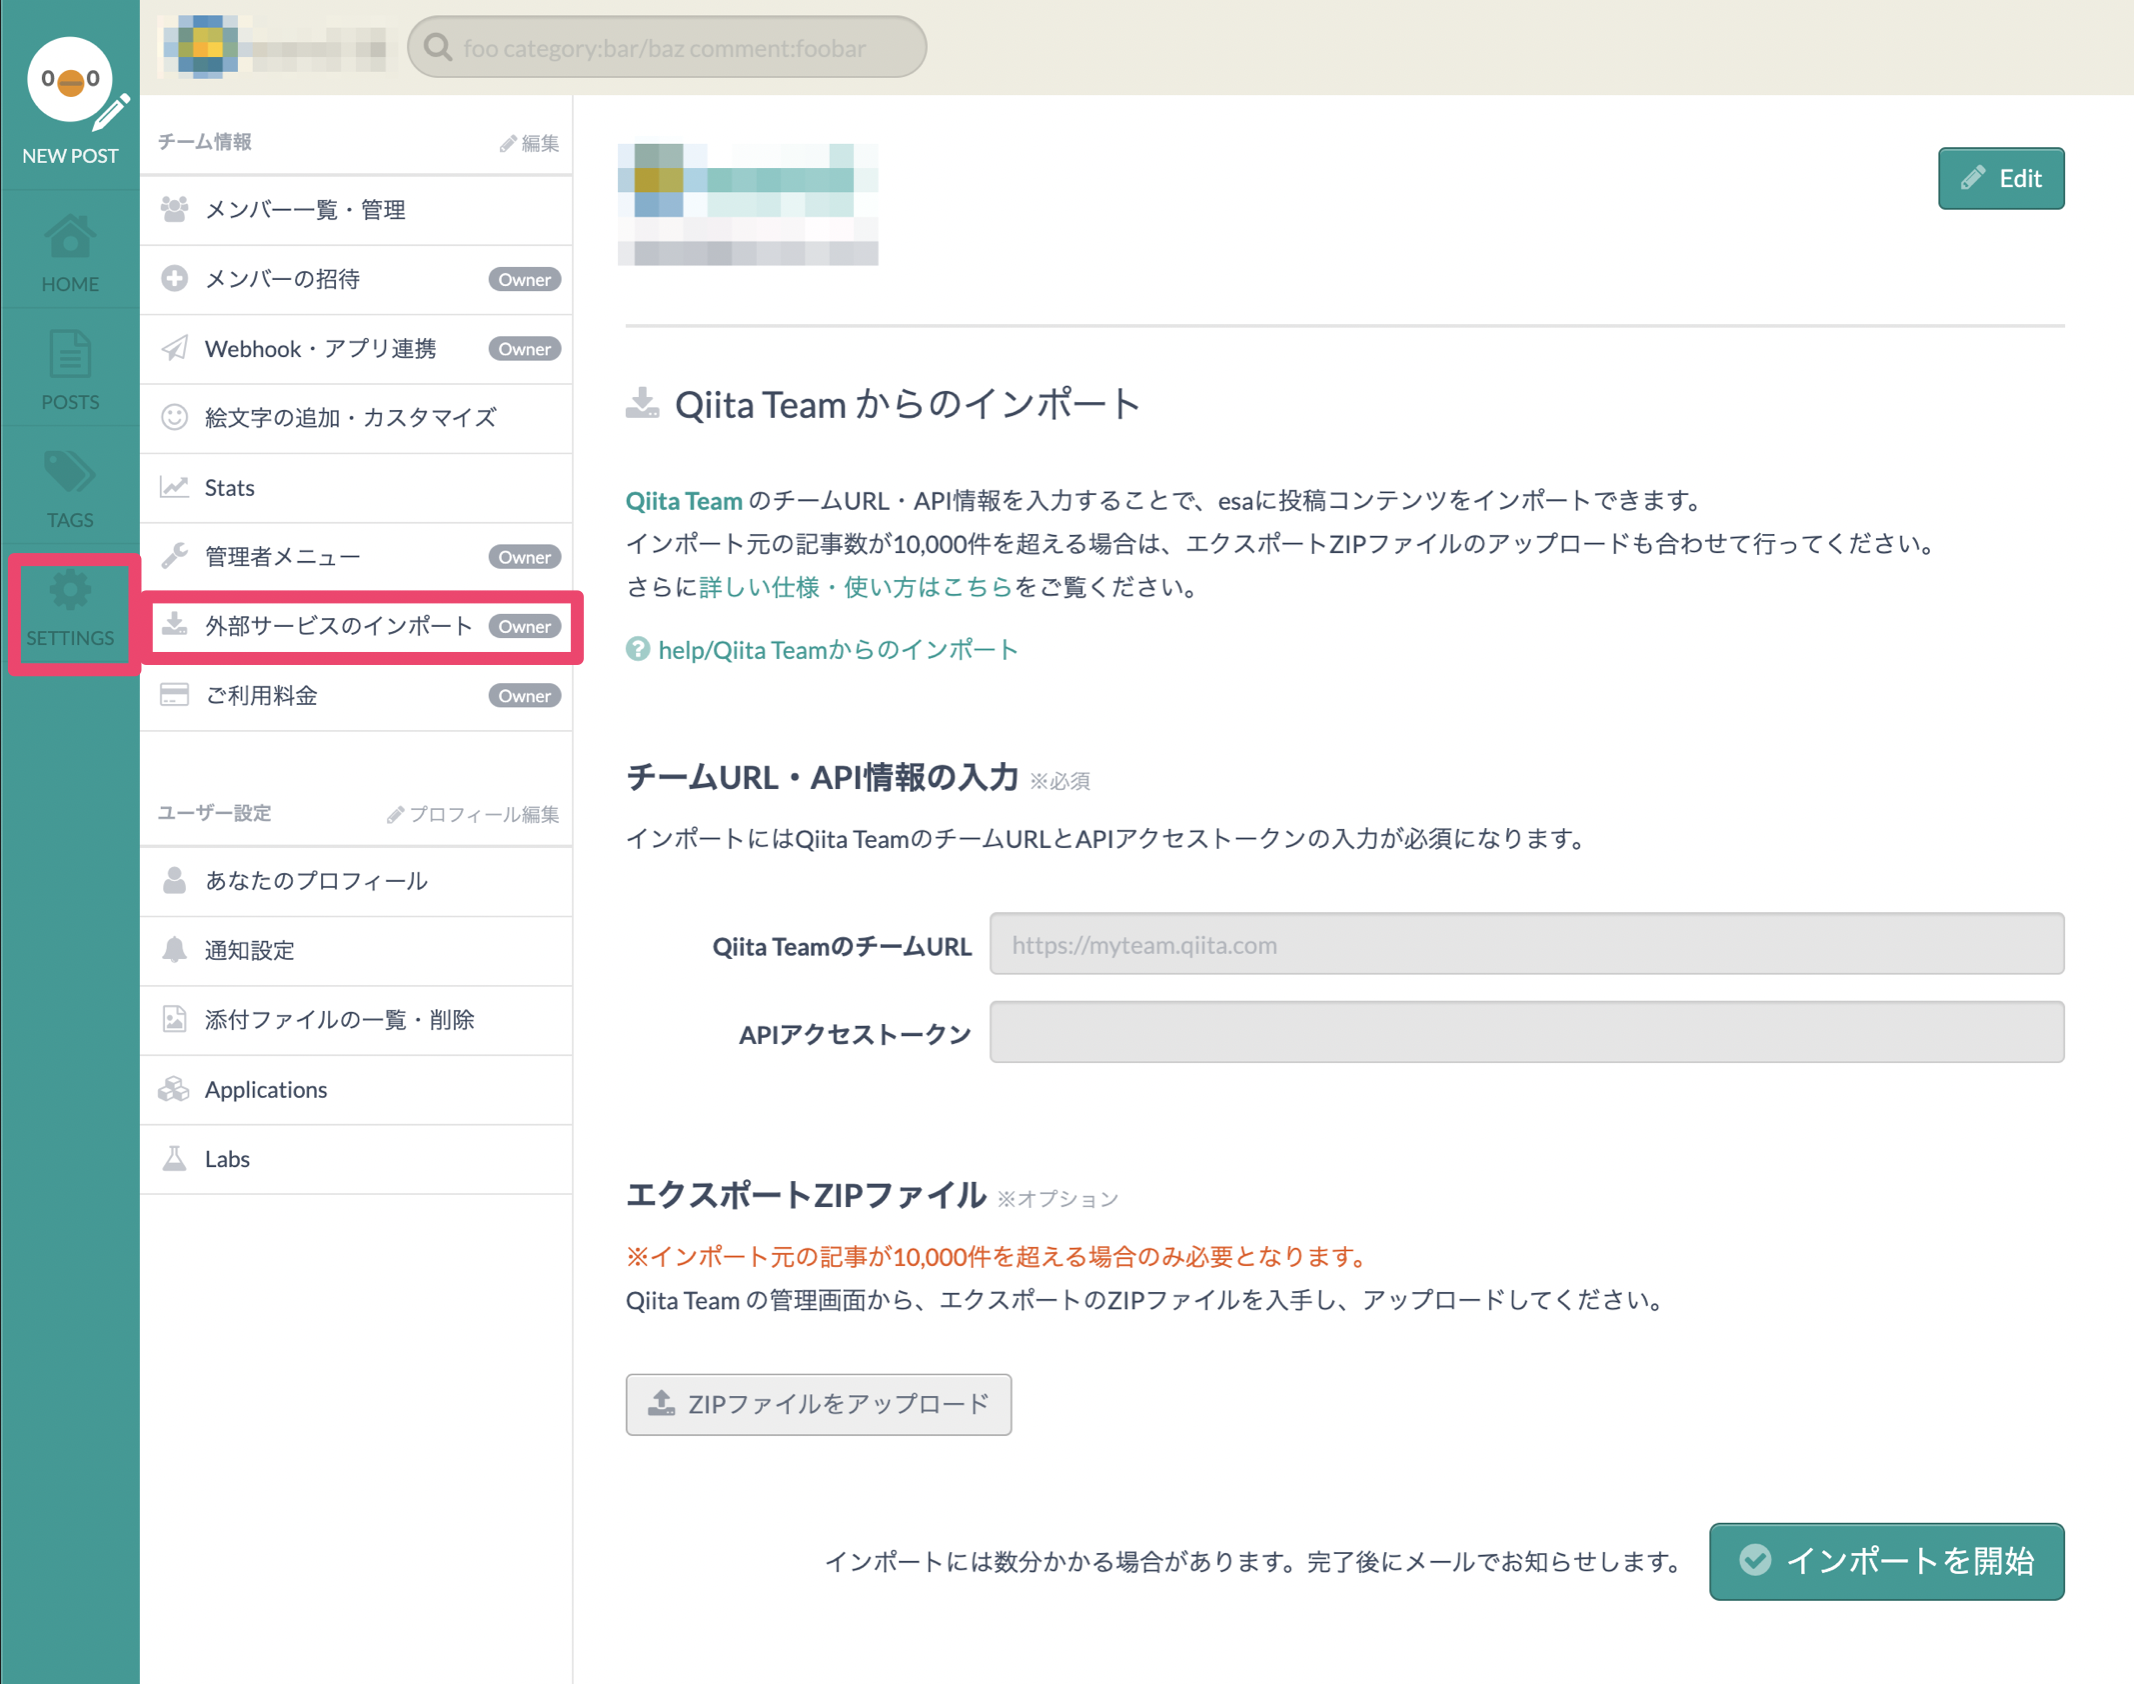
Task: Click the download icon for 外部サービスのインポート
Action: pos(175,625)
